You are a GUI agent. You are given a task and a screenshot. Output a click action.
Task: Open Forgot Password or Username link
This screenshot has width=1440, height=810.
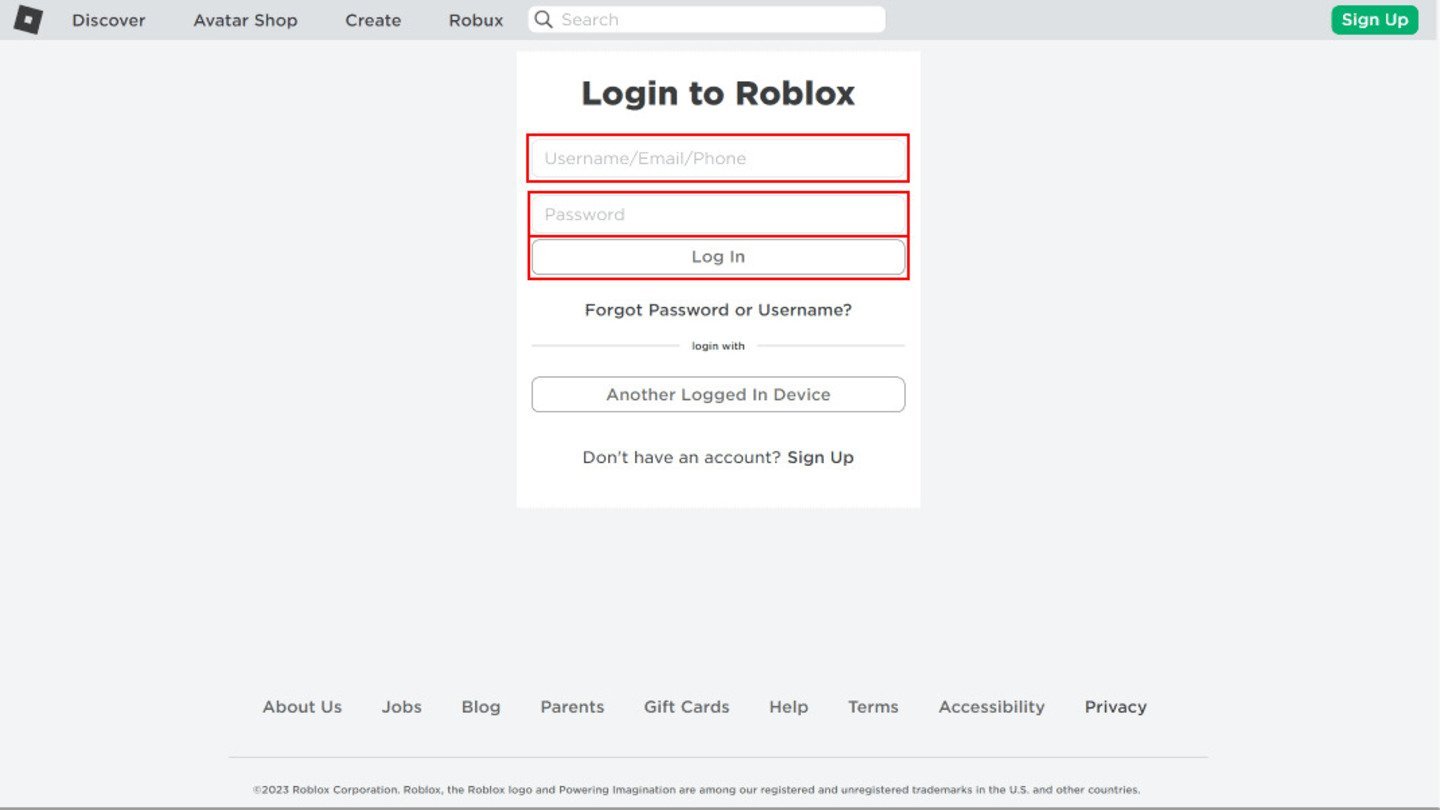pyautogui.click(x=718, y=310)
